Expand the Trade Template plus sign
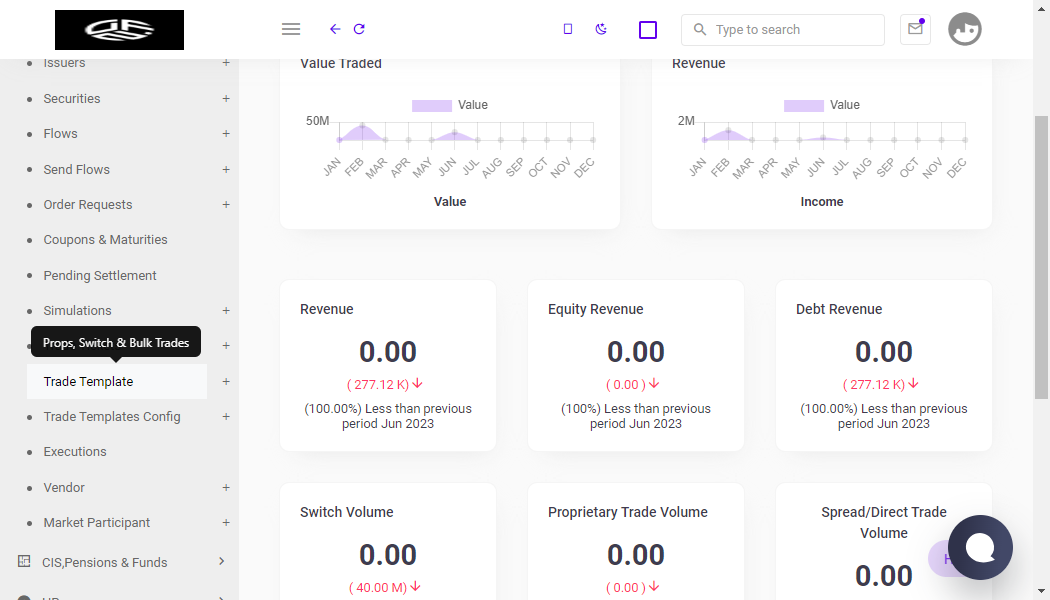Image resolution: width=1050 pixels, height=600 pixels. (226, 382)
